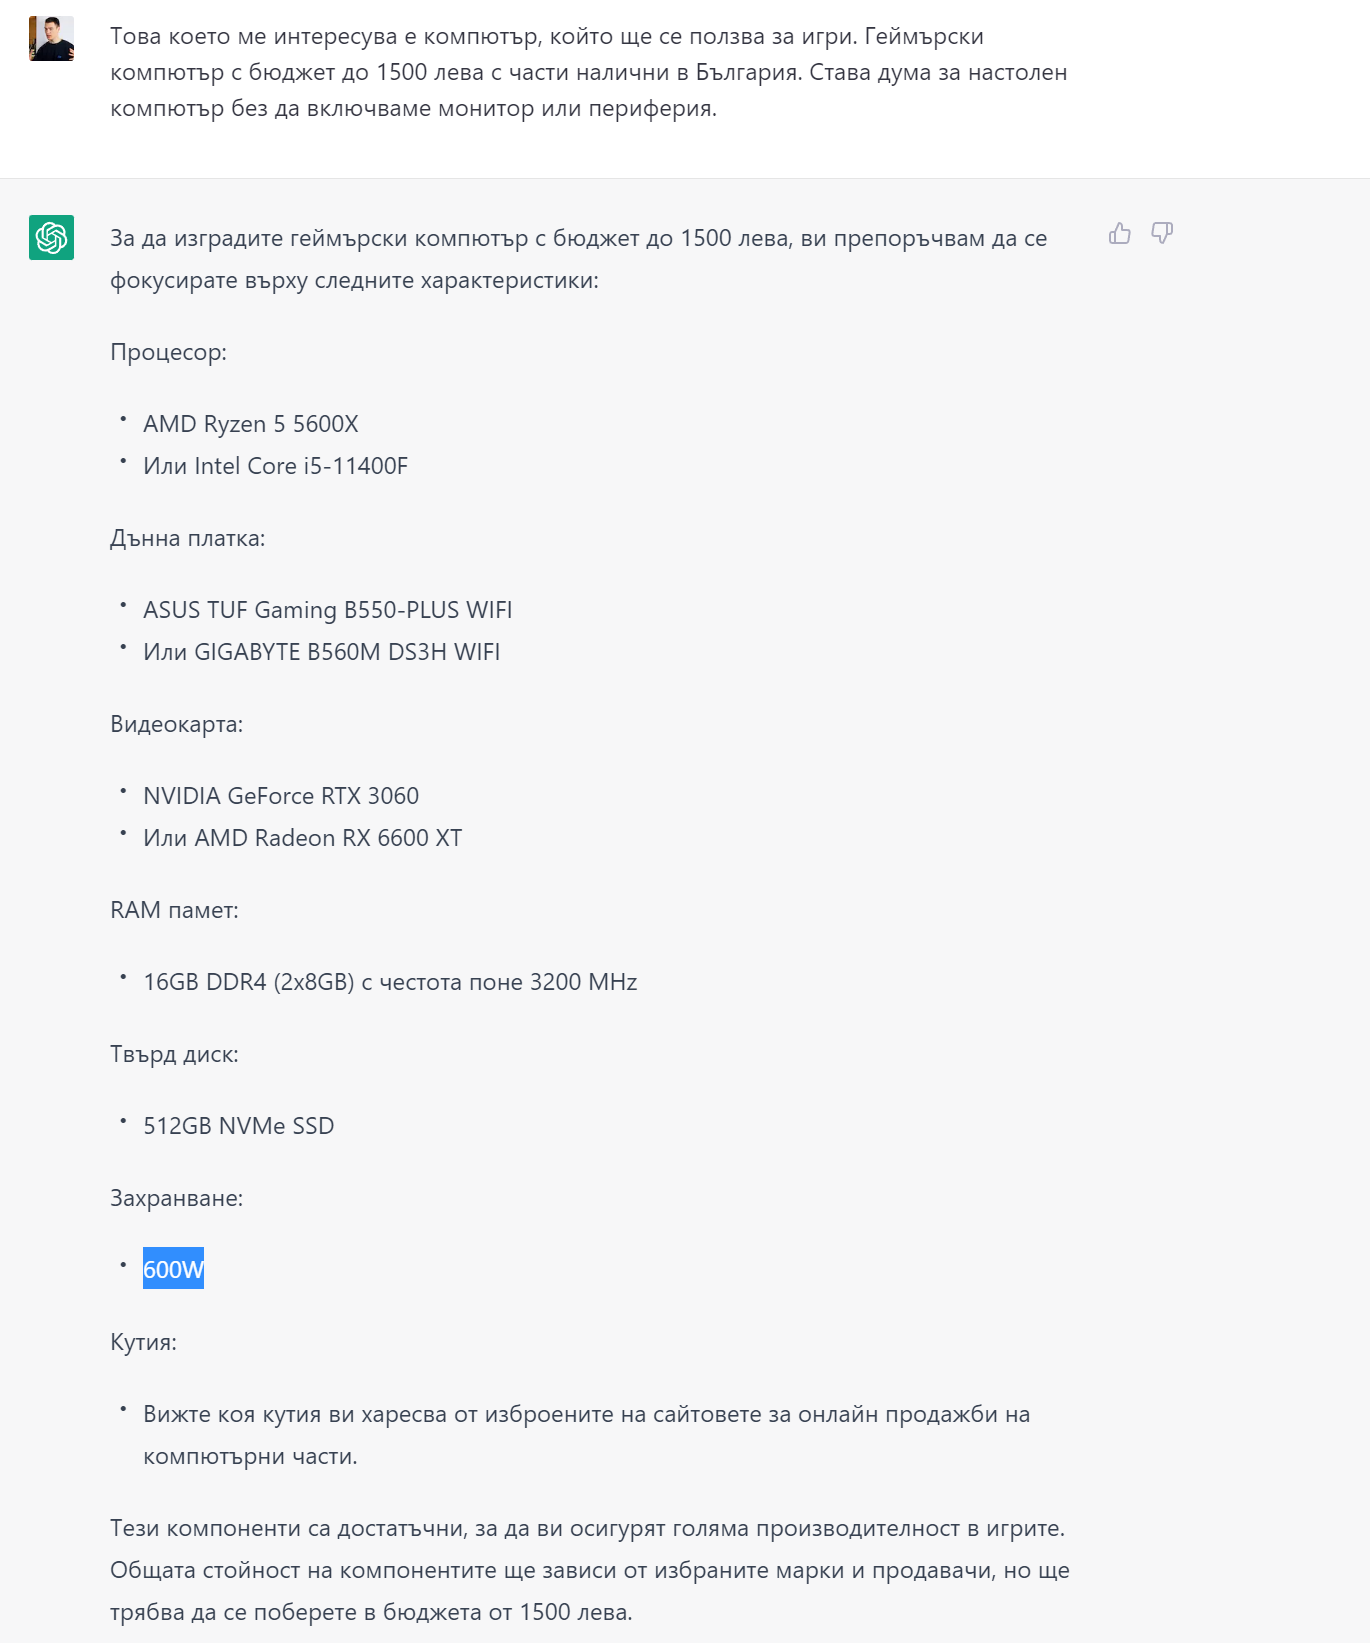Screen dimensions: 1370x1643
Task: Click the AMD Radeon RX 6600 XT item
Action: coord(302,838)
